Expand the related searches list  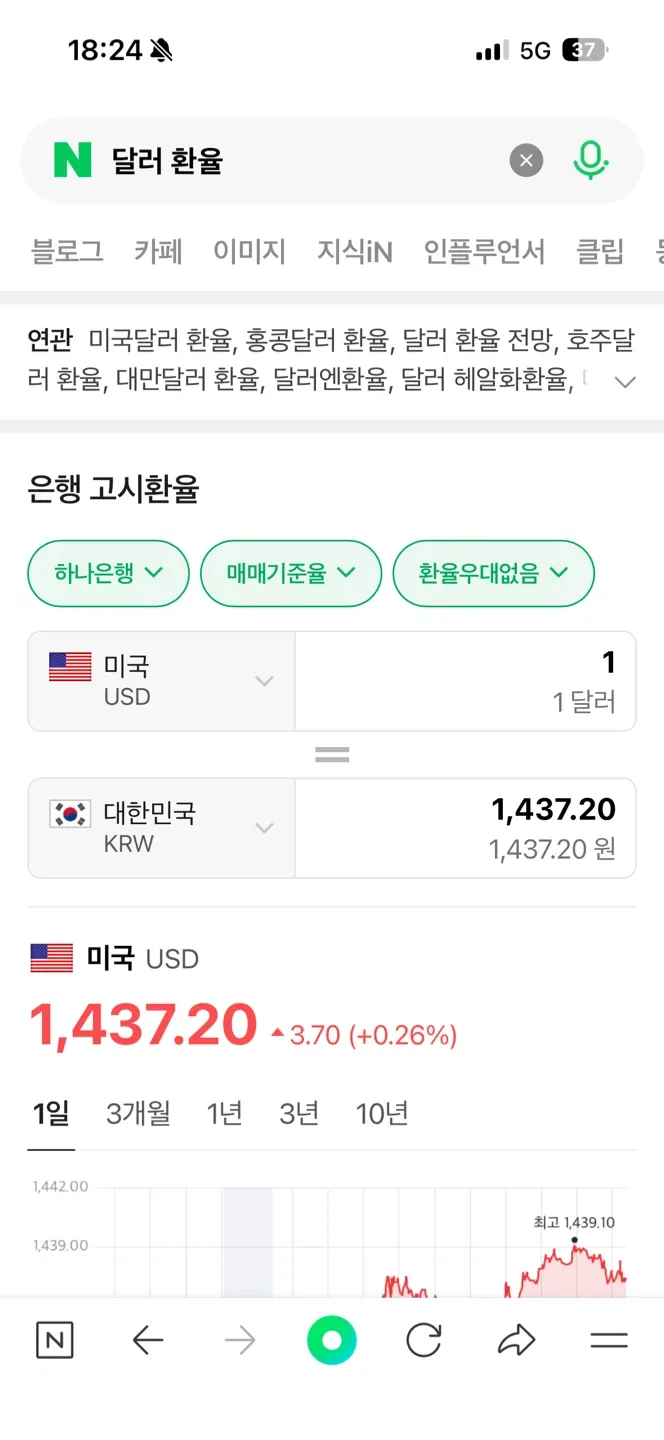click(625, 381)
